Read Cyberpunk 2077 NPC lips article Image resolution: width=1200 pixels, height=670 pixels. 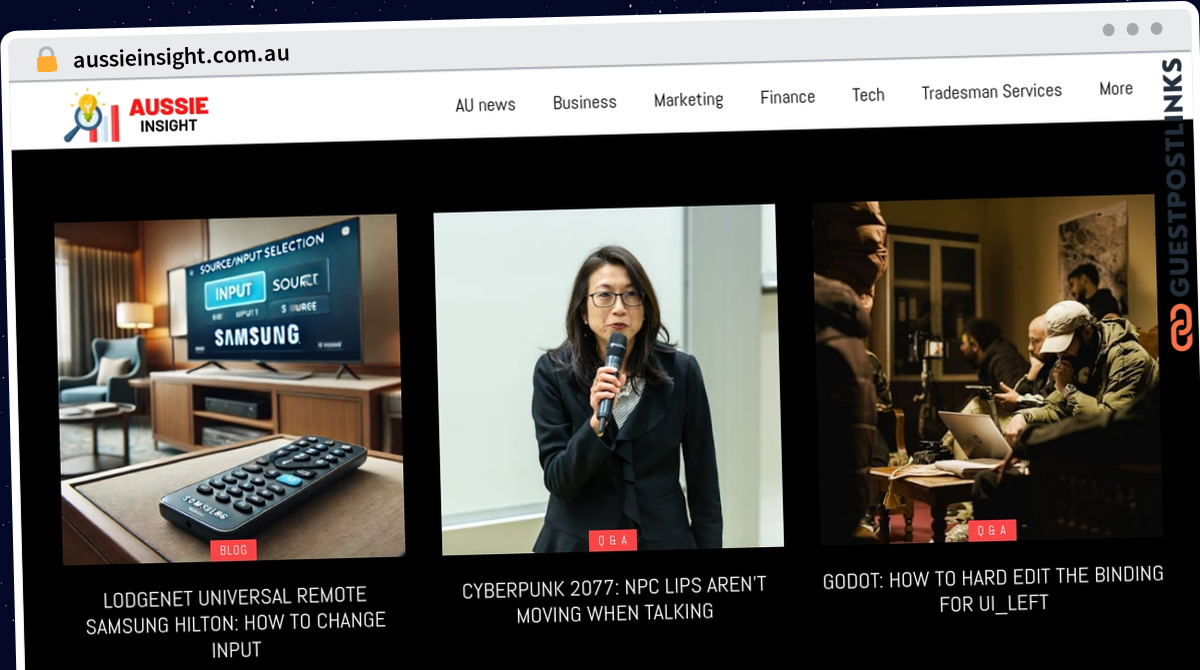(x=615, y=599)
